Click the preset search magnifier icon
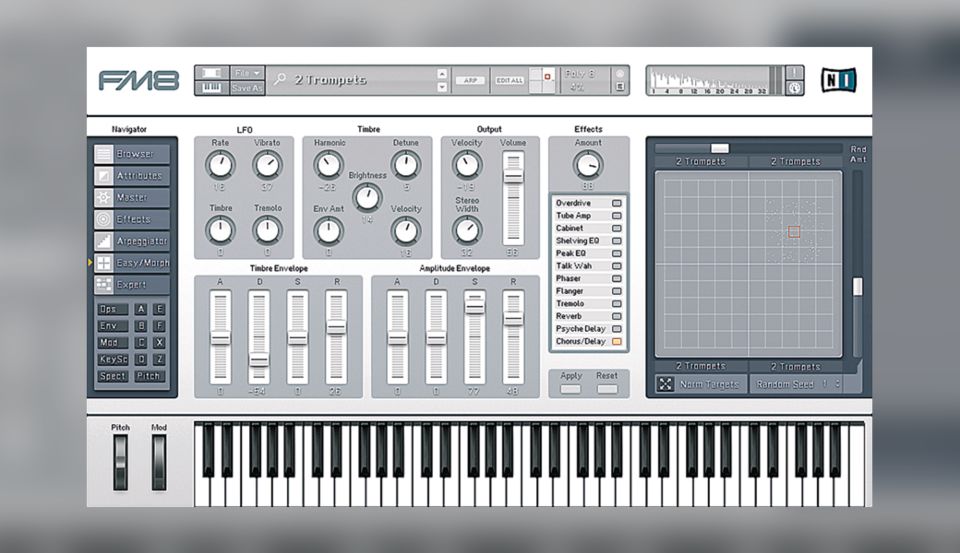The image size is (960, 553). [x=281, y=79]
